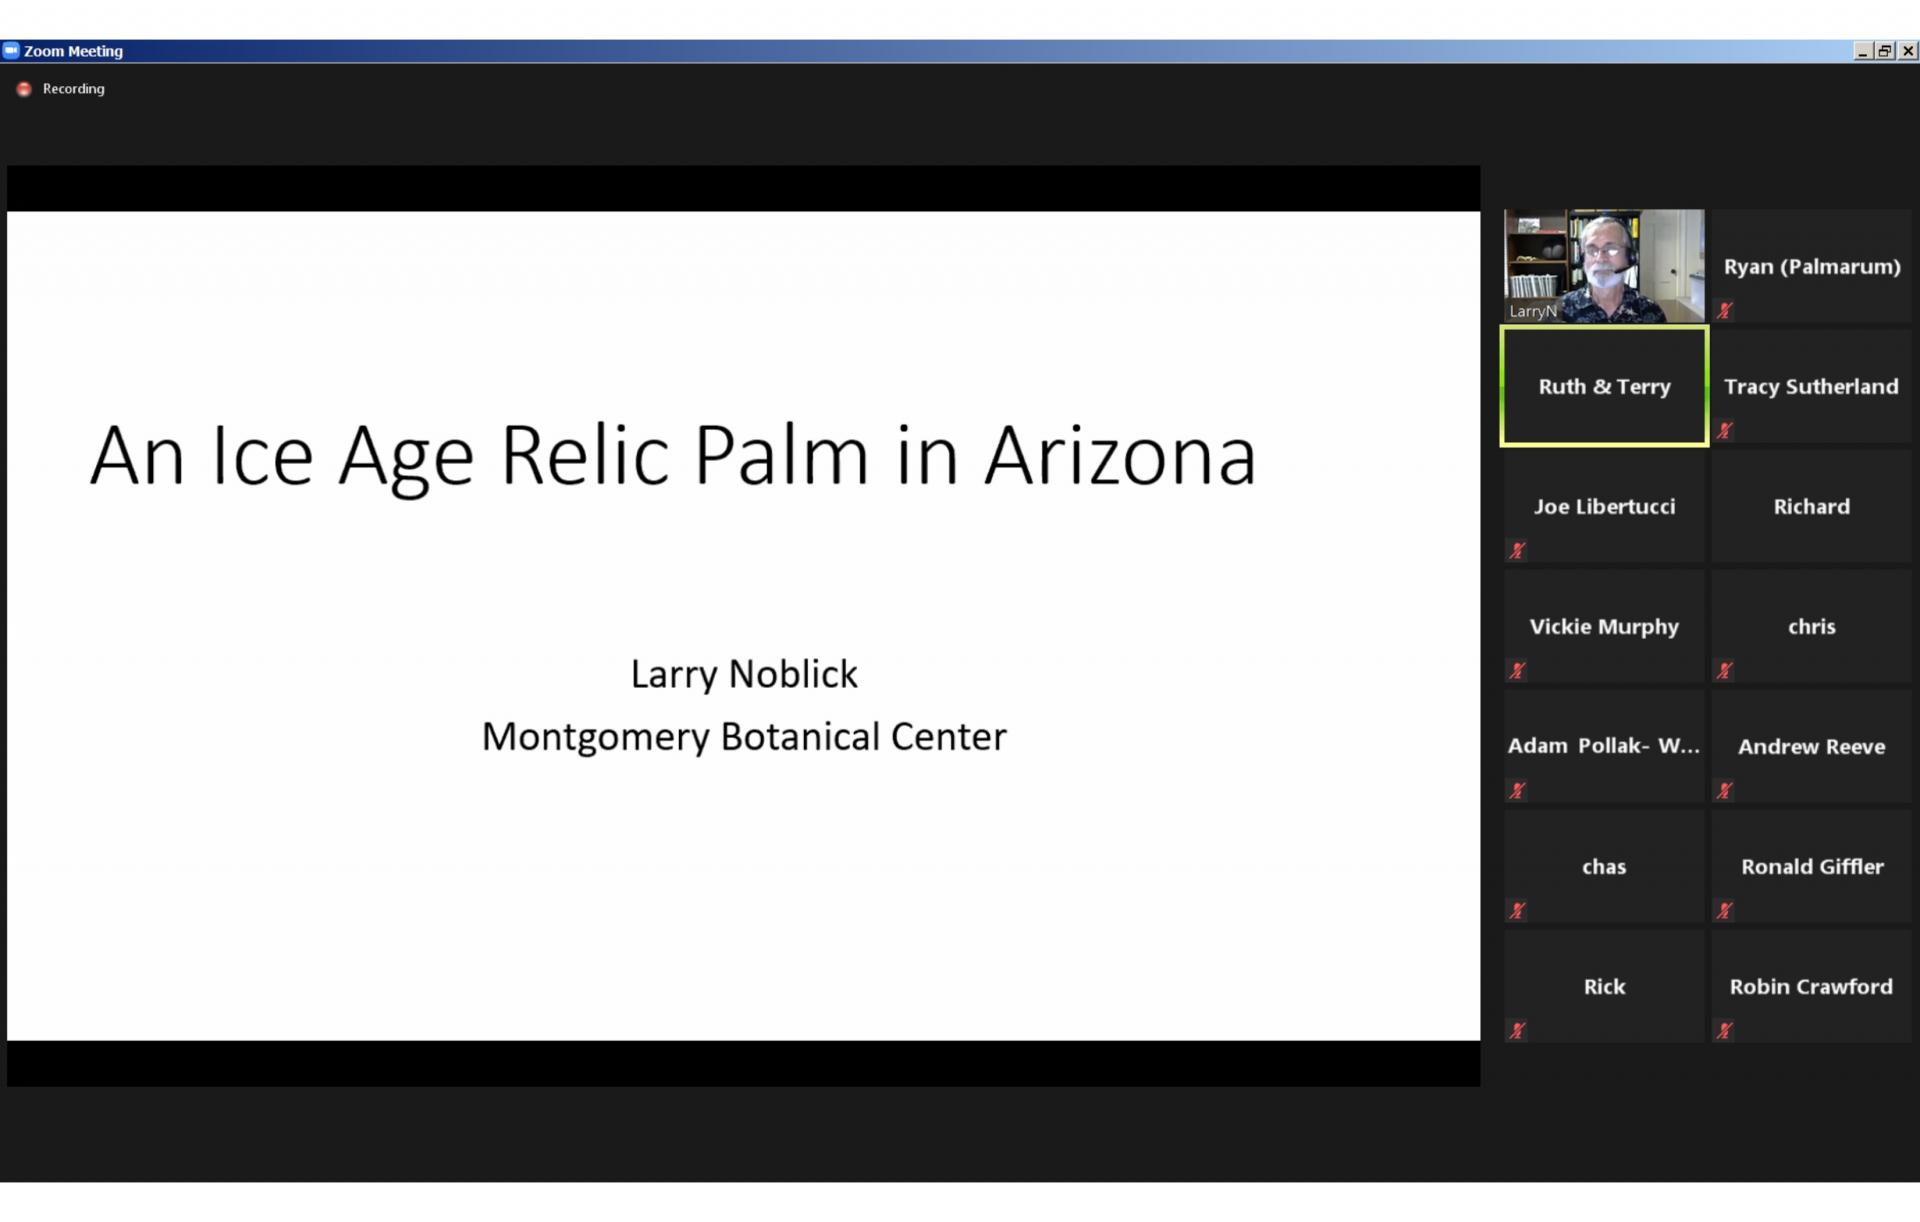Select the Adam Pollak participant tile

(x=1604, y=746)
